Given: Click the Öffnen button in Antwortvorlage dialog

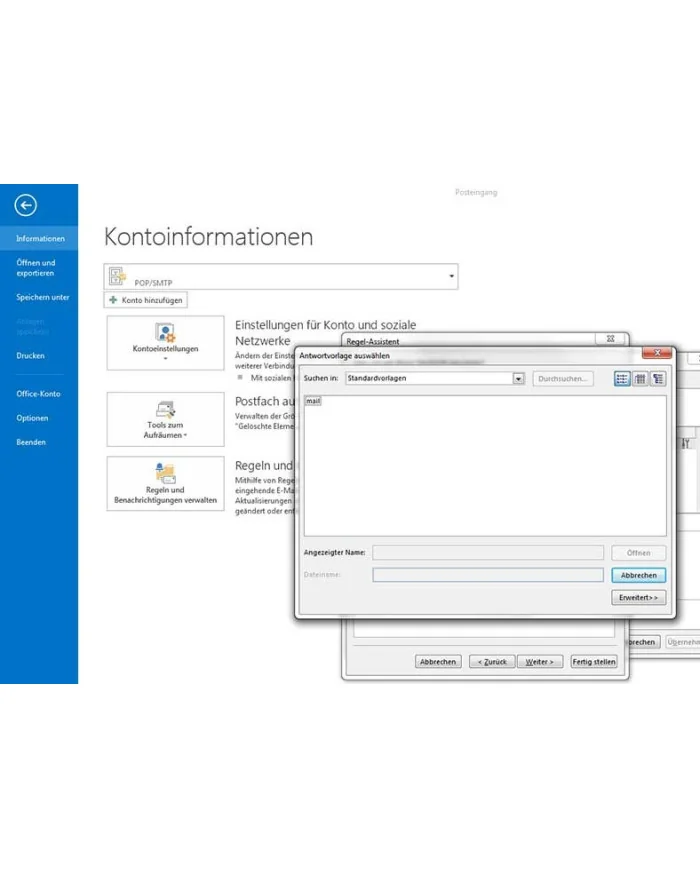Looking at the screenshot, I should (638, 553).
